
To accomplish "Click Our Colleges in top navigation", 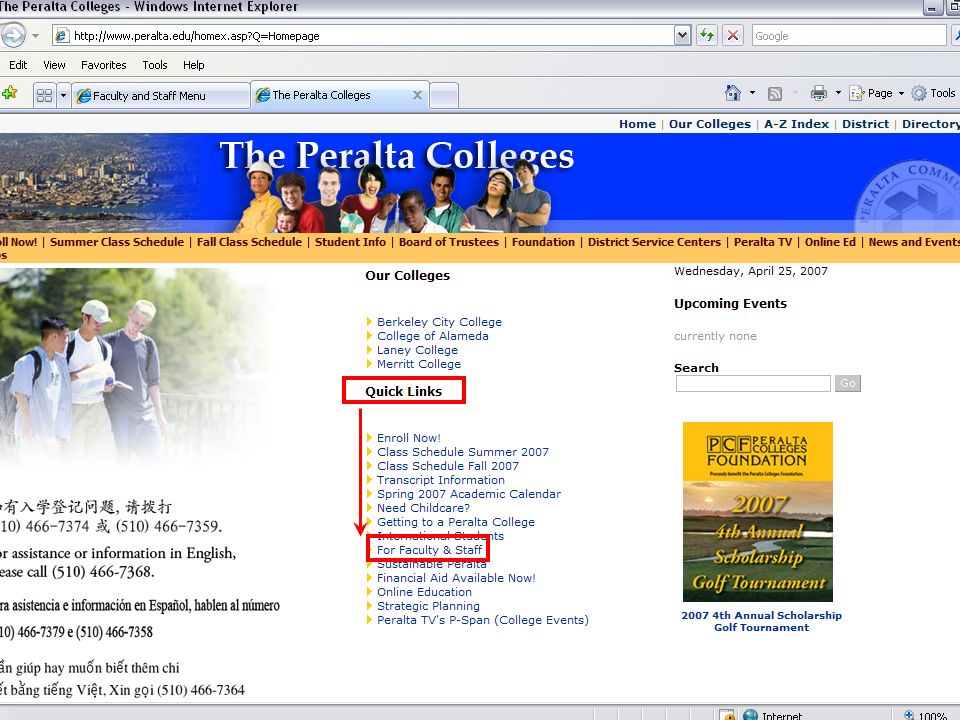I will pyautogui.click(x=710, y=124).
